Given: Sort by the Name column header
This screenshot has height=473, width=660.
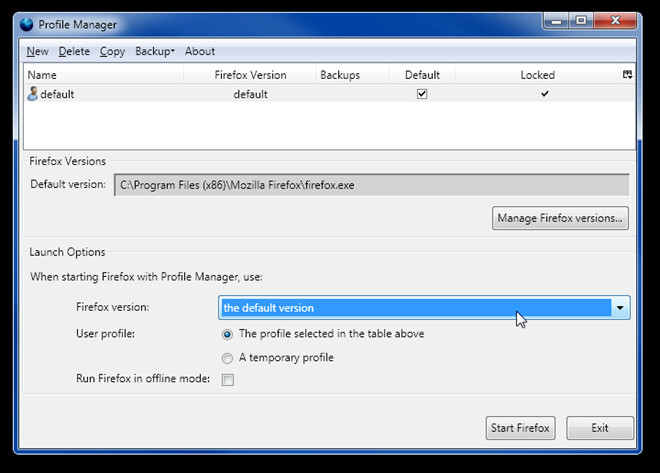Looking at the screenshot, I should point(103,75).
